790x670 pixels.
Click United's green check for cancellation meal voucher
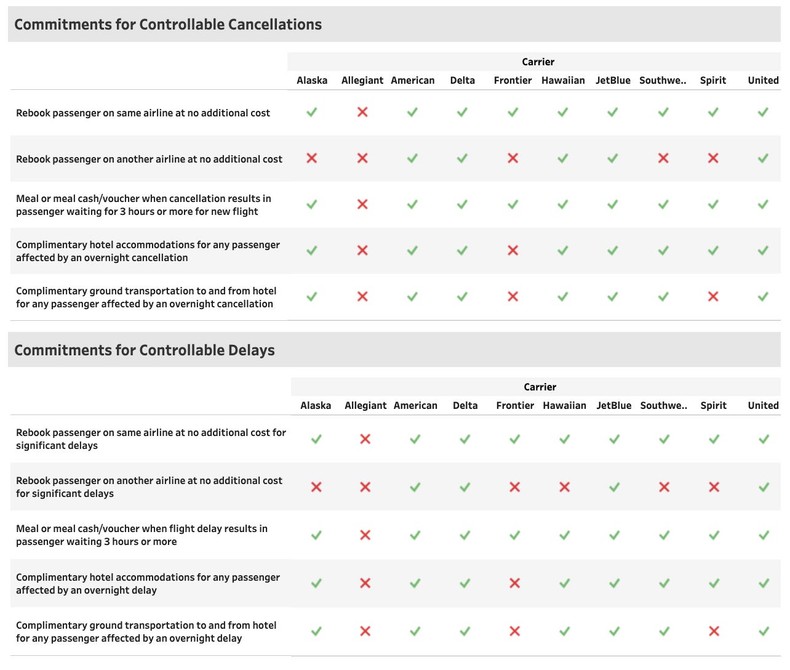pyautogui.click(x=763, y=205)
